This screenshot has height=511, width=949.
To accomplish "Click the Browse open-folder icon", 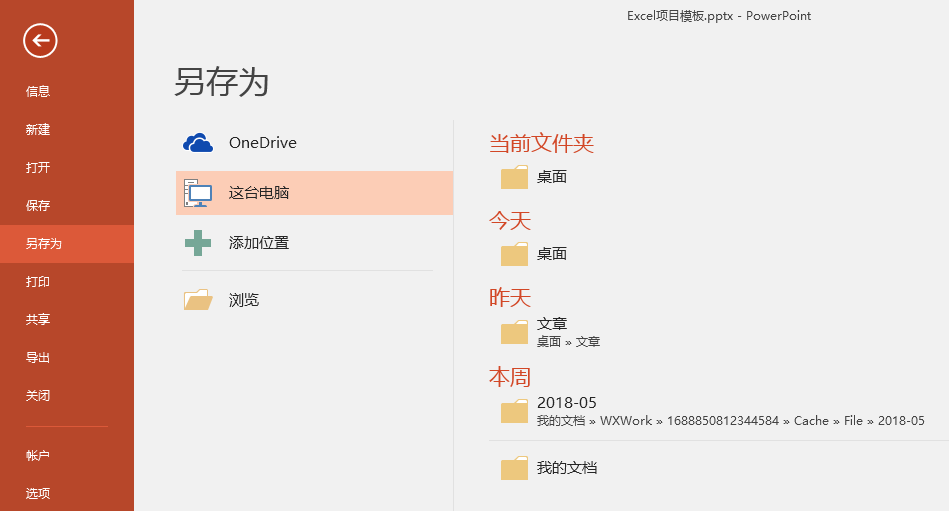I will (x=198, y=300).
